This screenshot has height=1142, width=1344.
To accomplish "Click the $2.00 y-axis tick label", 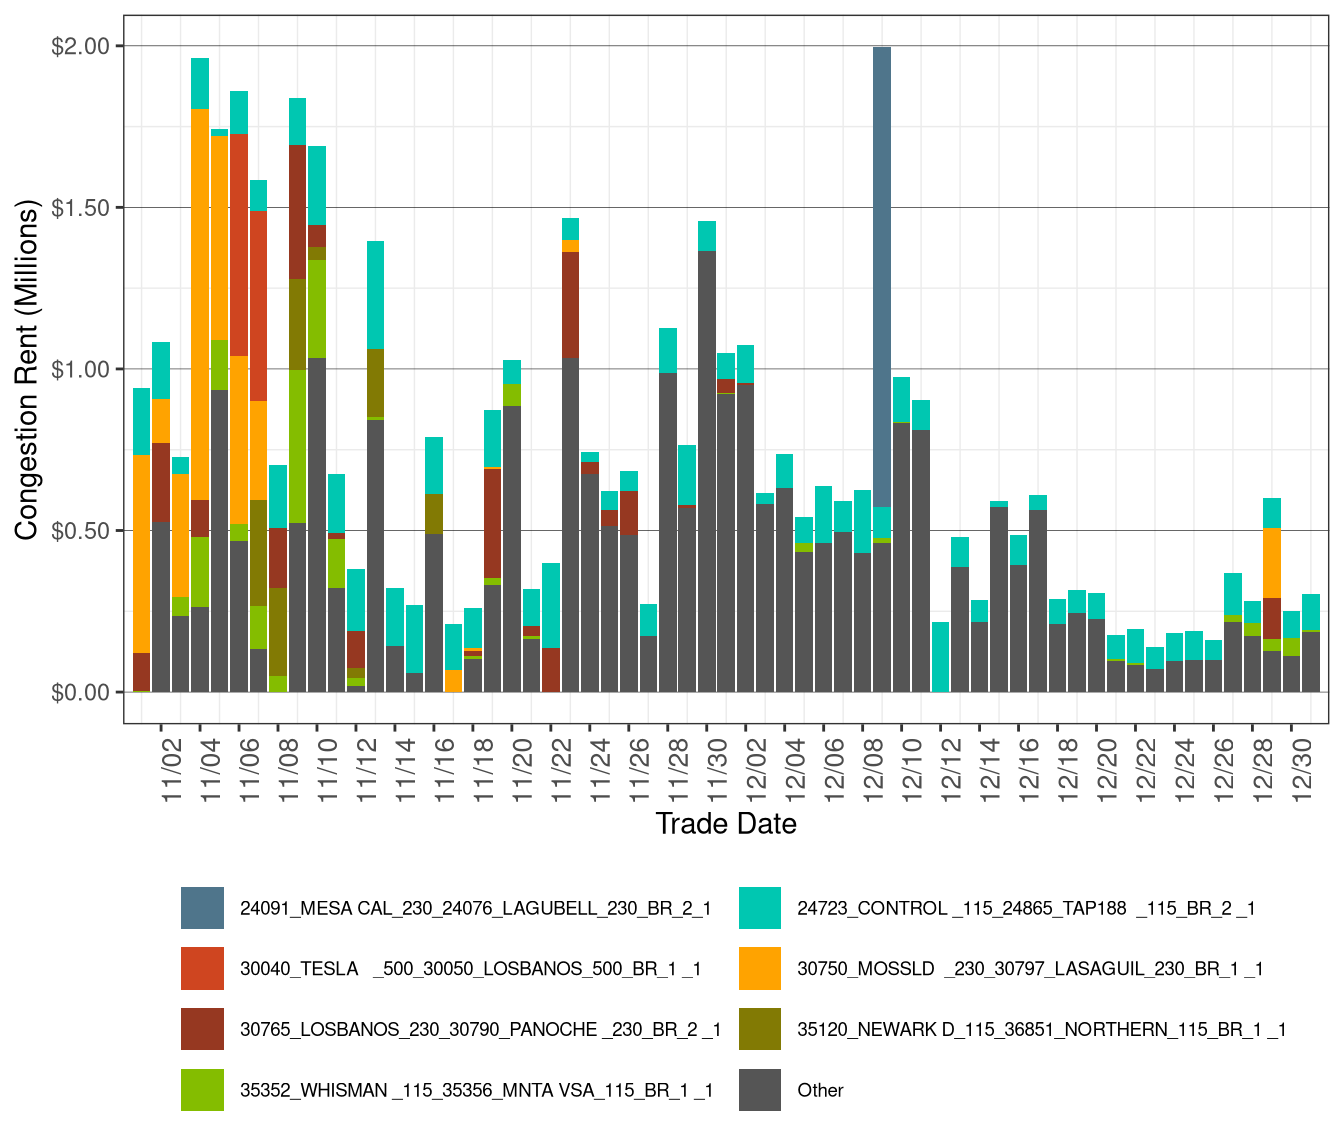I will click(81, 47).
